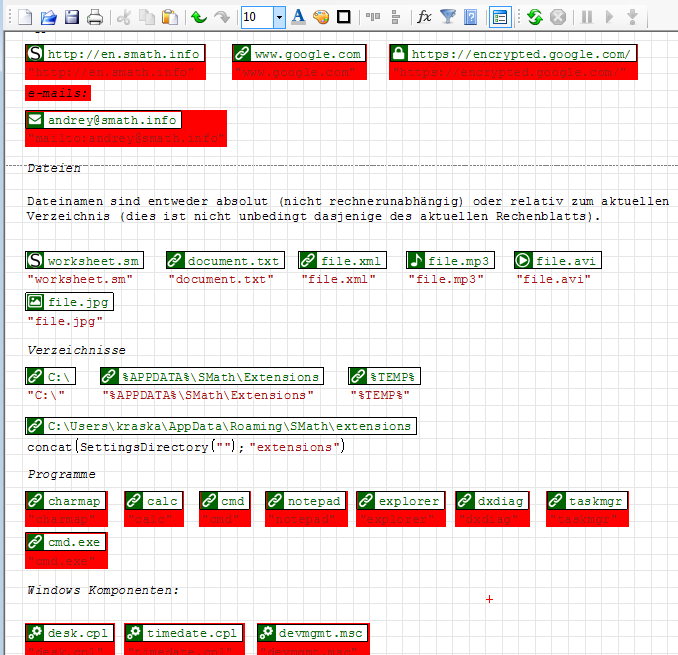Click the green Undo arrow

(x=198, y=17)
